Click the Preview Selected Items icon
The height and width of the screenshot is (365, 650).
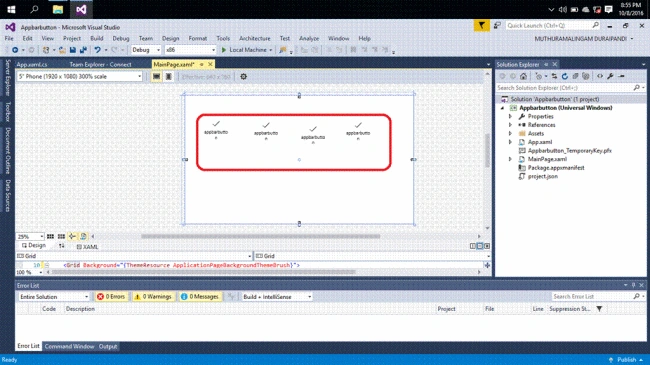621,76
